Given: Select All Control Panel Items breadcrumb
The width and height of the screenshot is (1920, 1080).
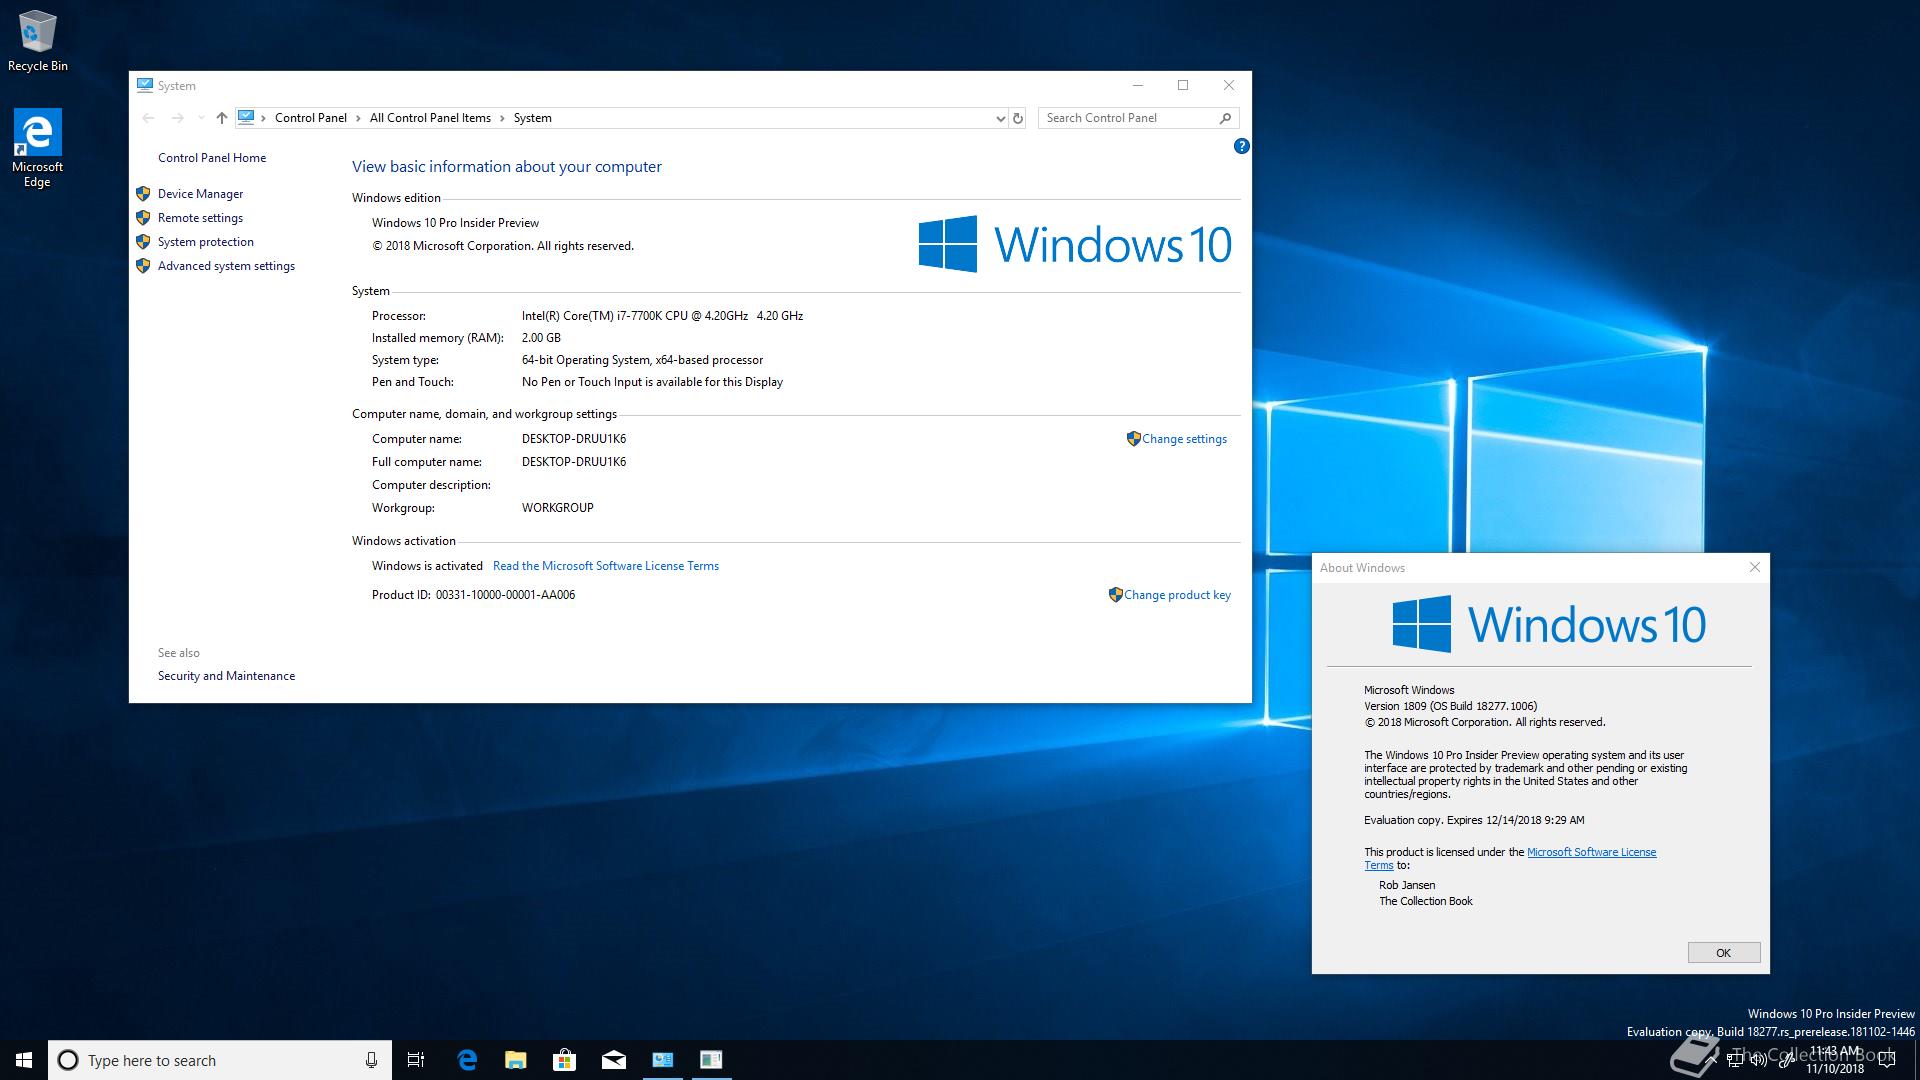Looking at the screenshot, I should tap(430, 118).
